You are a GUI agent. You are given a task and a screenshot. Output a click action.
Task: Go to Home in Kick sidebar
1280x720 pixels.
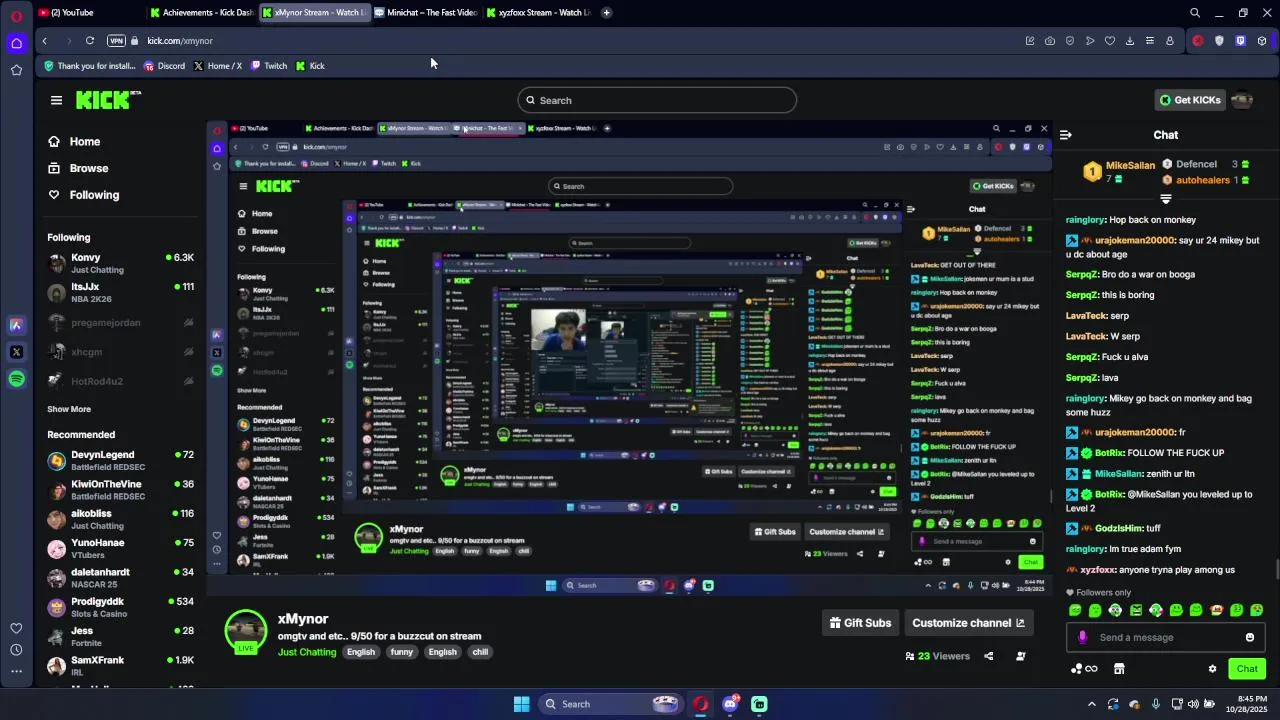click(75, 142)
